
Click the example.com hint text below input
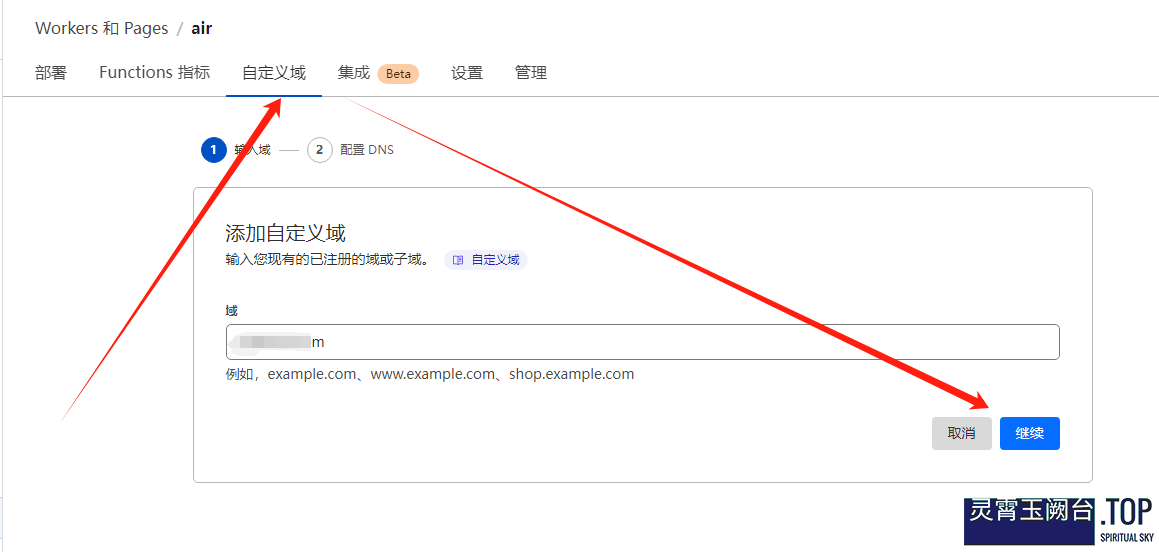pos(430,374)
